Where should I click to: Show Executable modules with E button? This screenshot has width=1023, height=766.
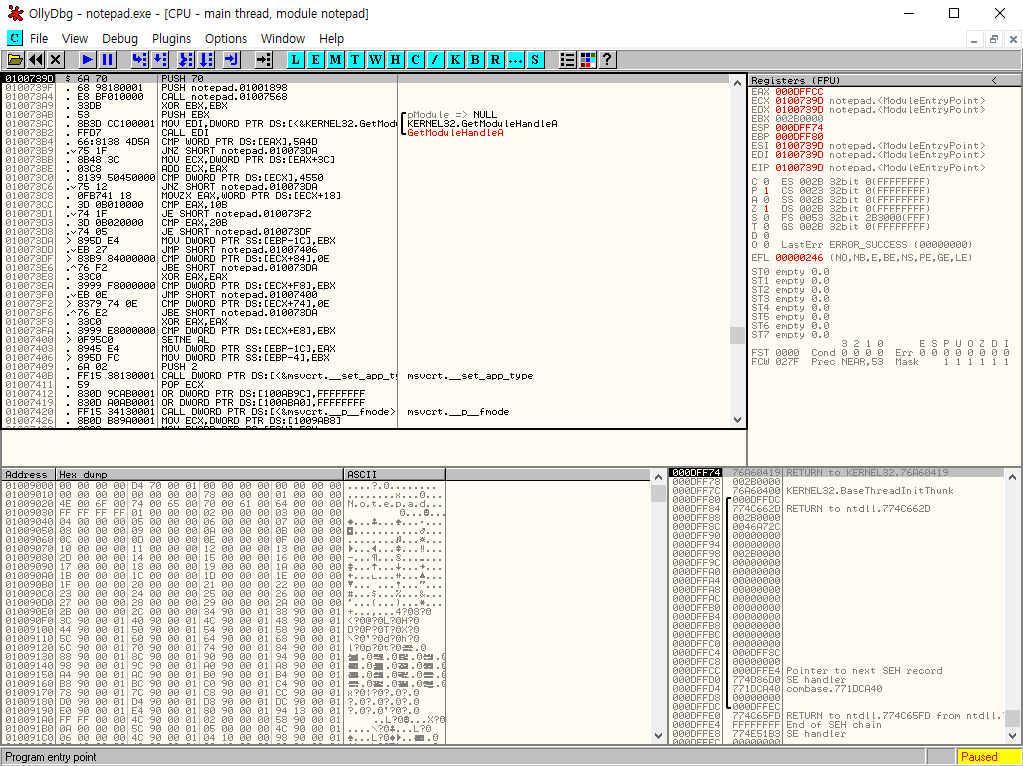315,60
